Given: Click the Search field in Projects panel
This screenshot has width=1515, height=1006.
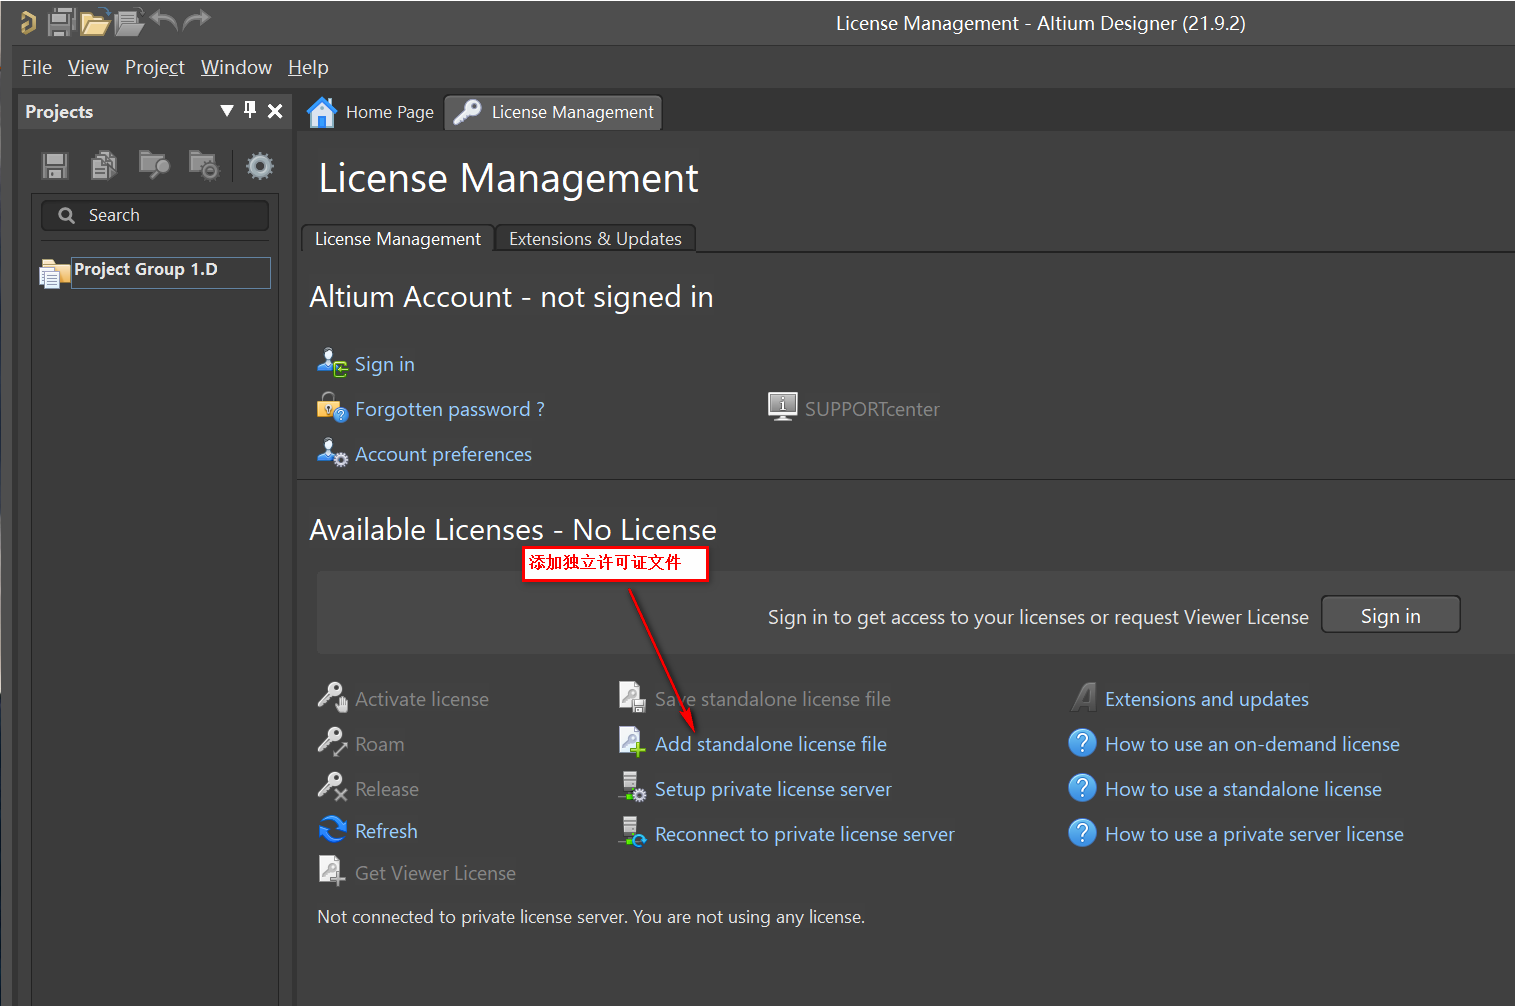Looking at the screenshot, I should 155,215.
